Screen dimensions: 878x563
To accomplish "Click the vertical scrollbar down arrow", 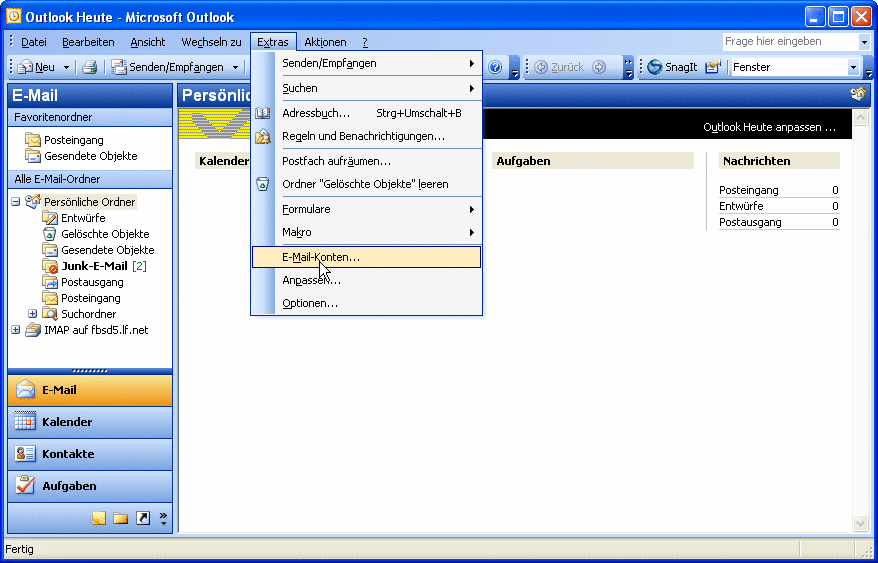I will [860, 523].
